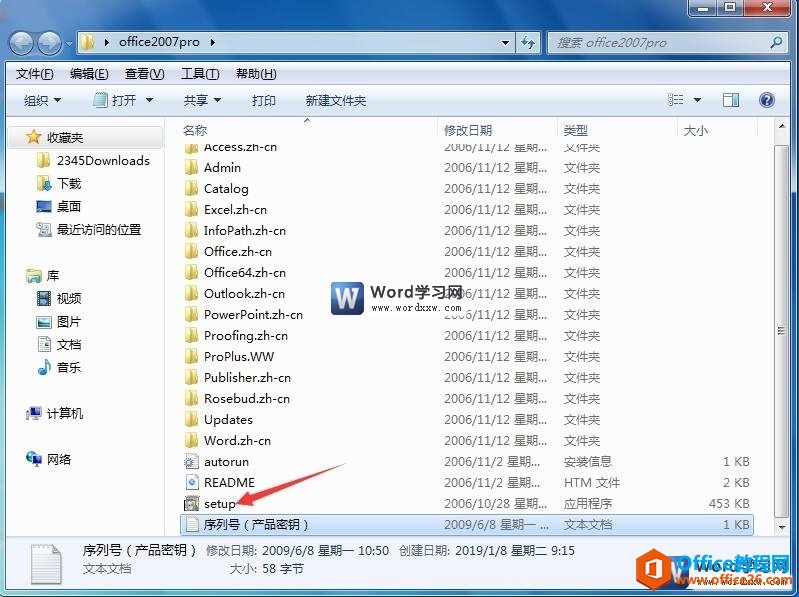799x597 pixels.
Task: Select the ProPlus.WW folder icon
Action: pyautogui.click(x=191, y=357)
